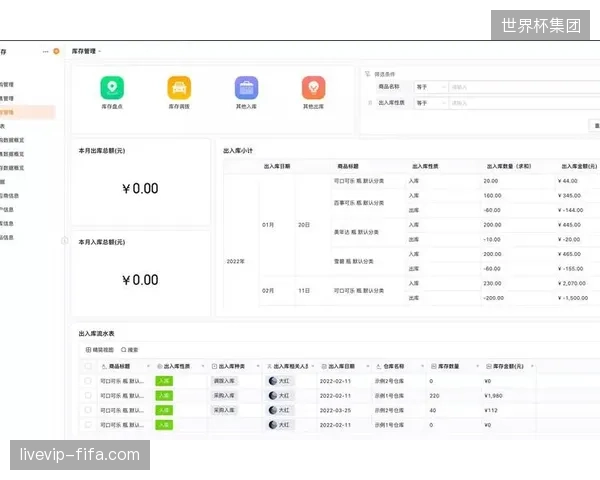
Task: Click the small icon left of 出入库性质 filter
Action: coord(370,103)
